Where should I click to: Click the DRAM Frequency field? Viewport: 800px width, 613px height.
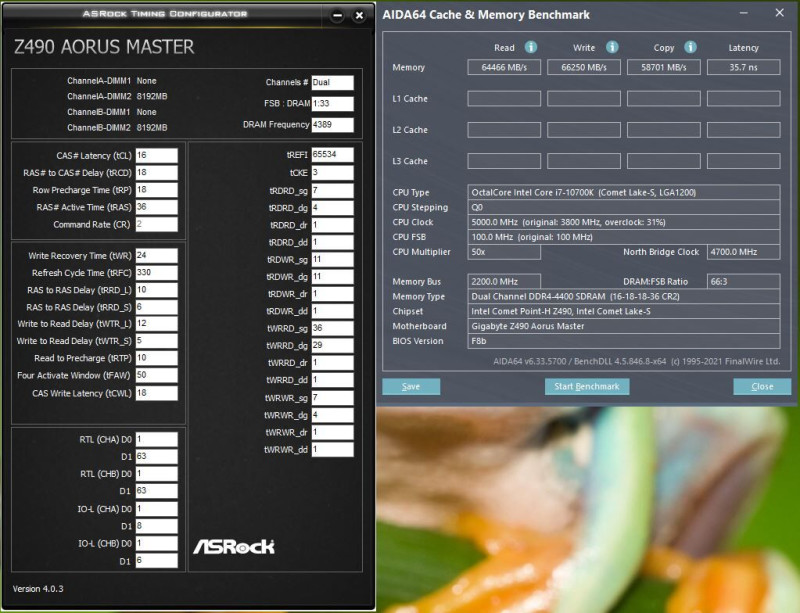coord(333,125)
